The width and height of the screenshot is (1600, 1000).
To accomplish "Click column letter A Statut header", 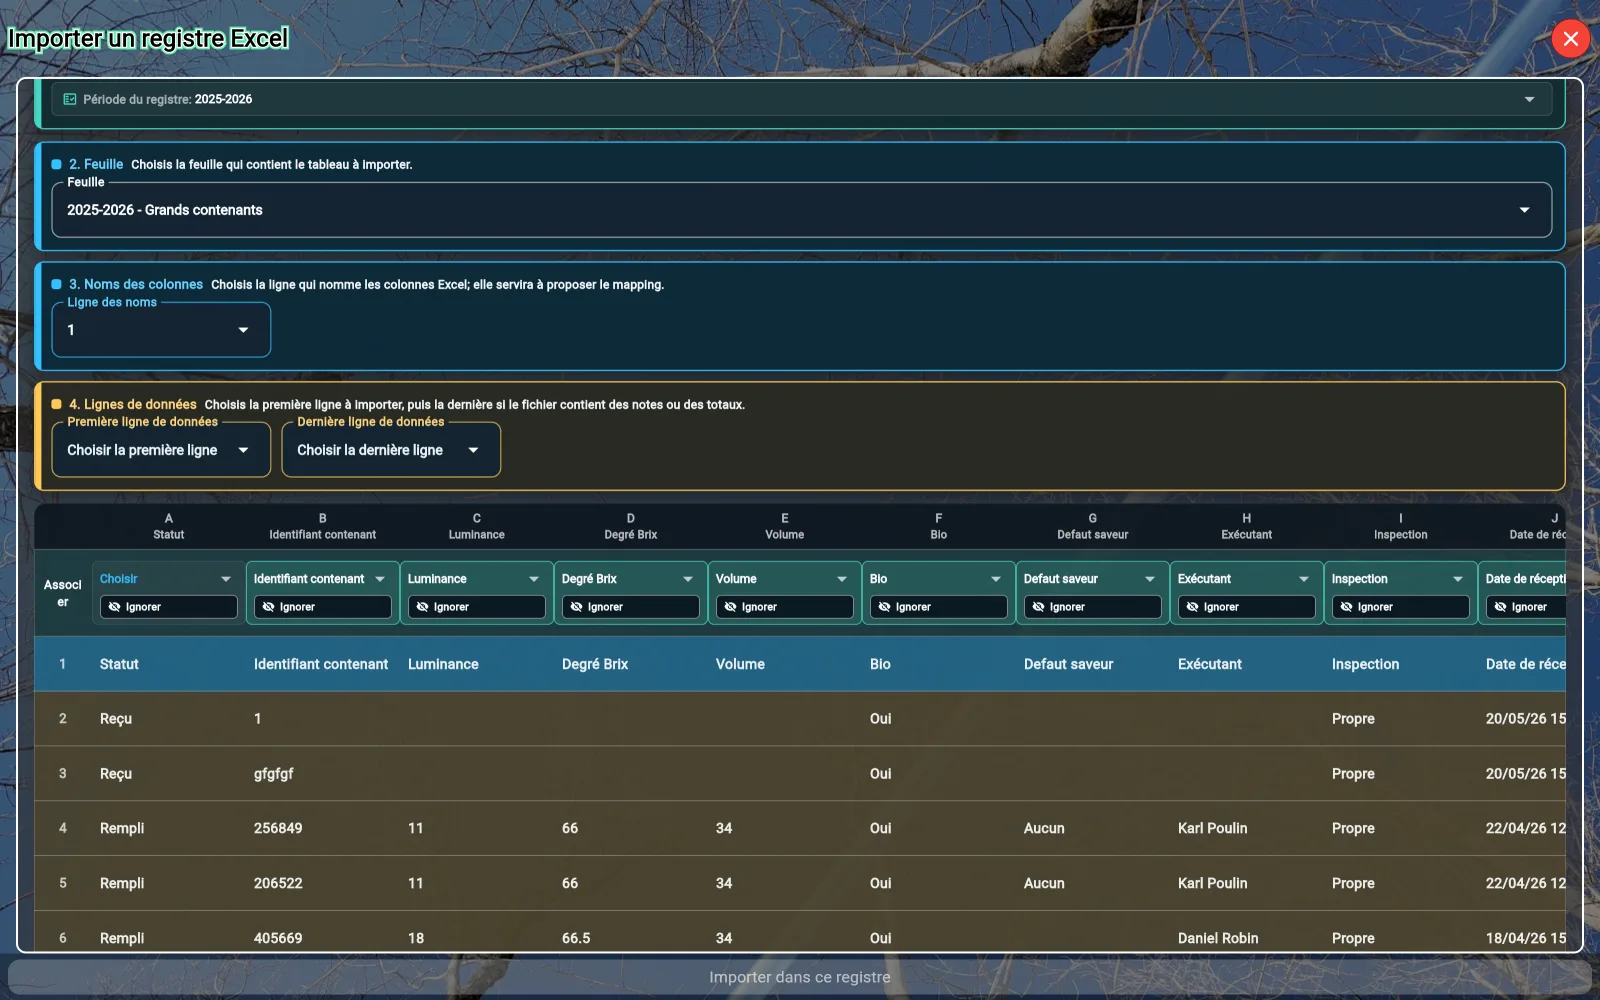I will click(169, 526).
